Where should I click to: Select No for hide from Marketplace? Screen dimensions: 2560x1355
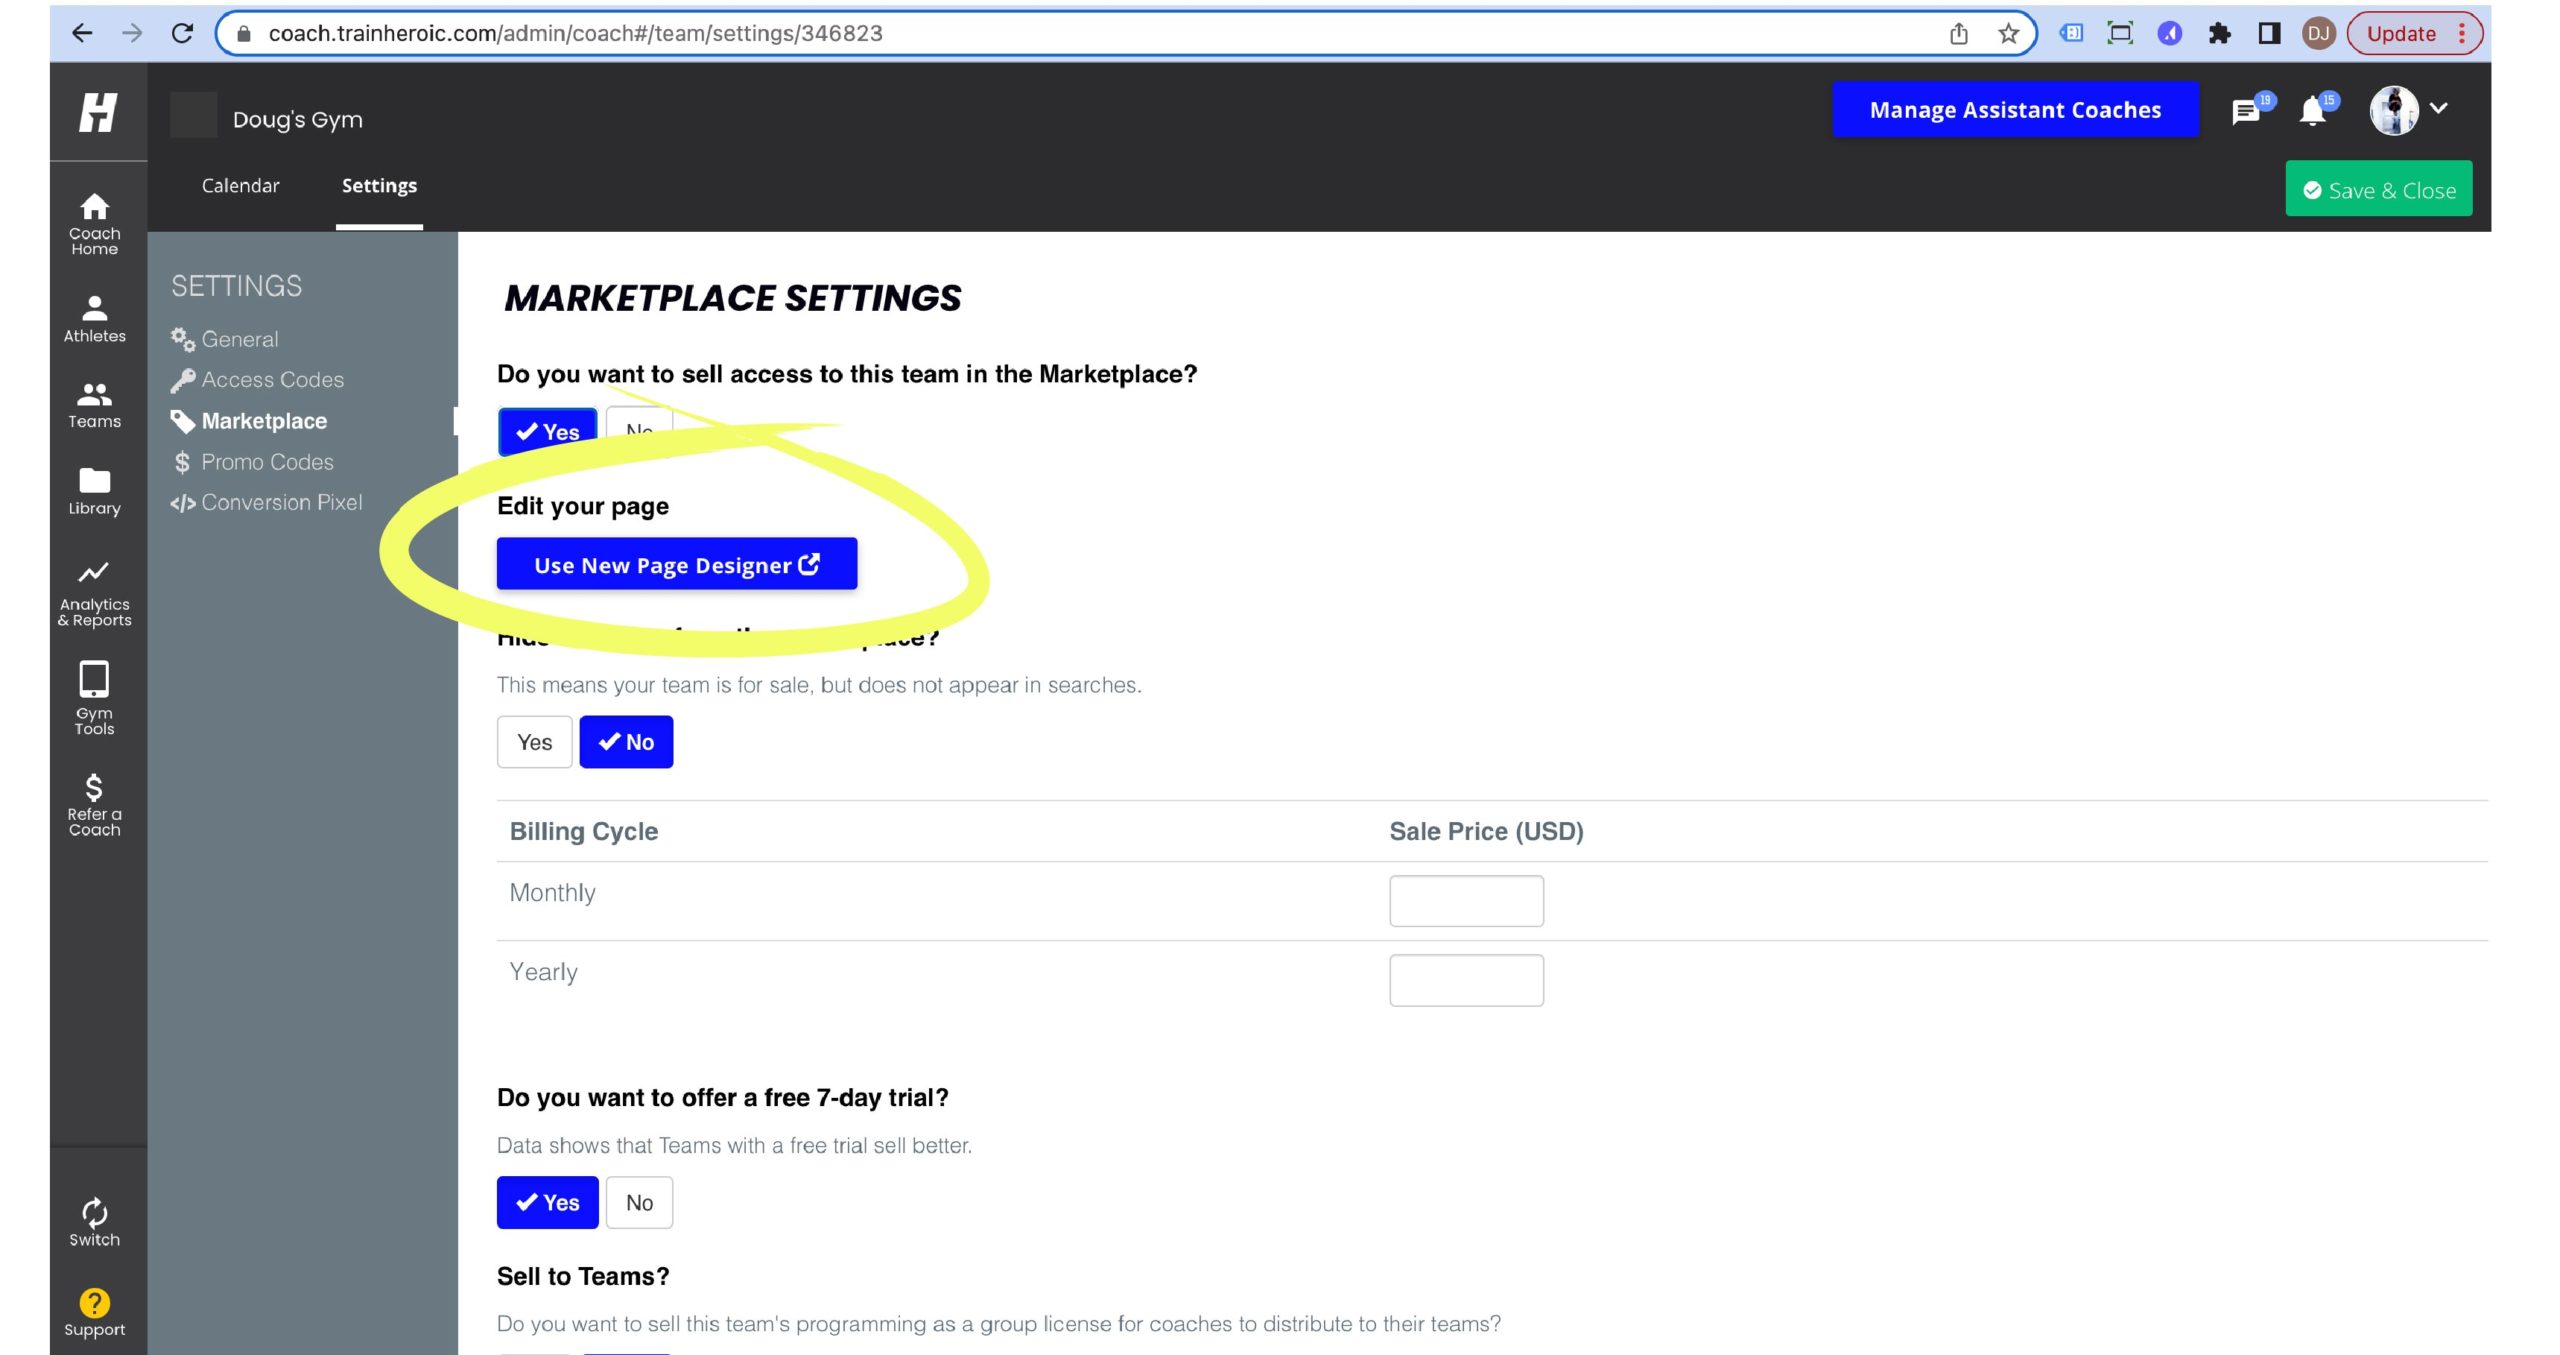[x=626, y=742]
